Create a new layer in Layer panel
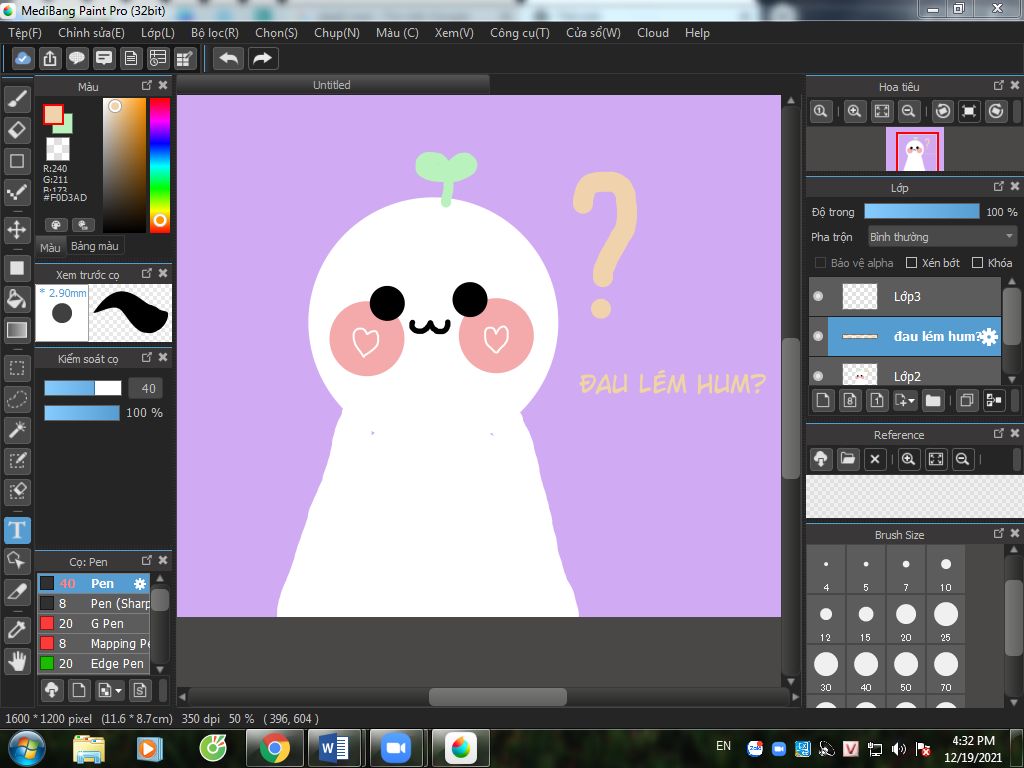1024x768 pixels. click(823, 400)
